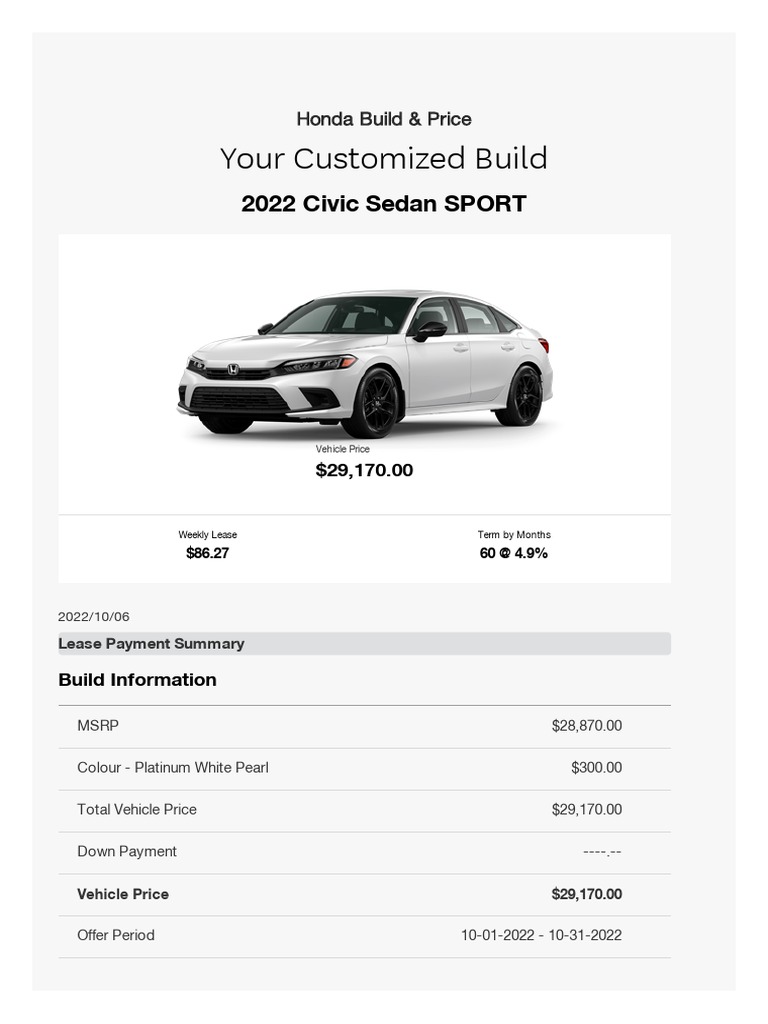Select the Down Payment row label
Screen dimensions: 768x1024
coord(127,852)
